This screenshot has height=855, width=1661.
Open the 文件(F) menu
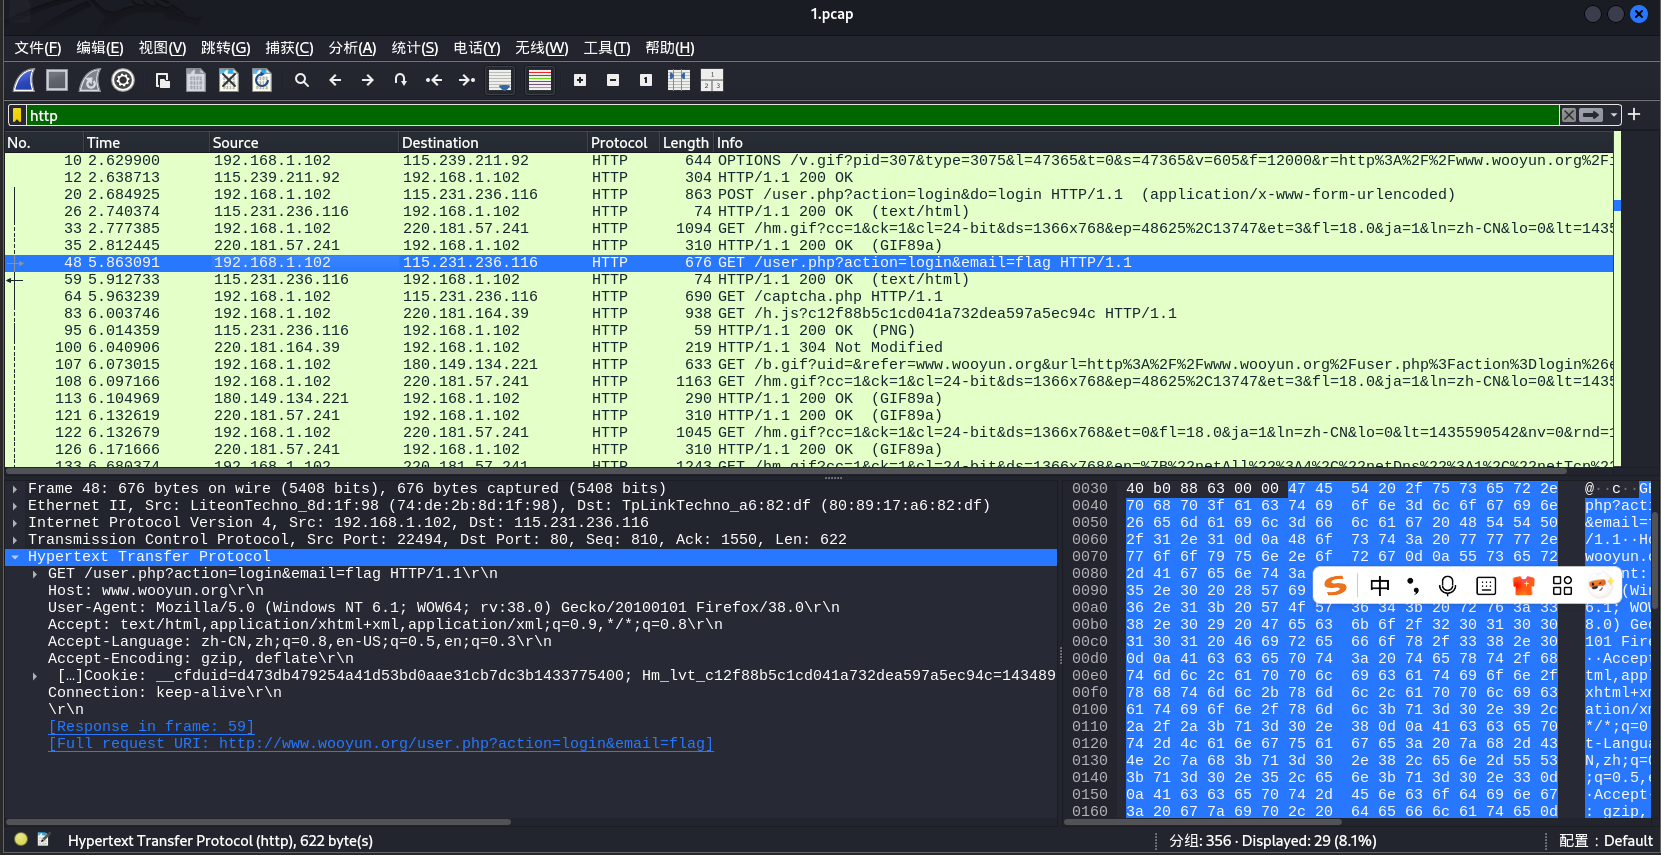[38, 48]
